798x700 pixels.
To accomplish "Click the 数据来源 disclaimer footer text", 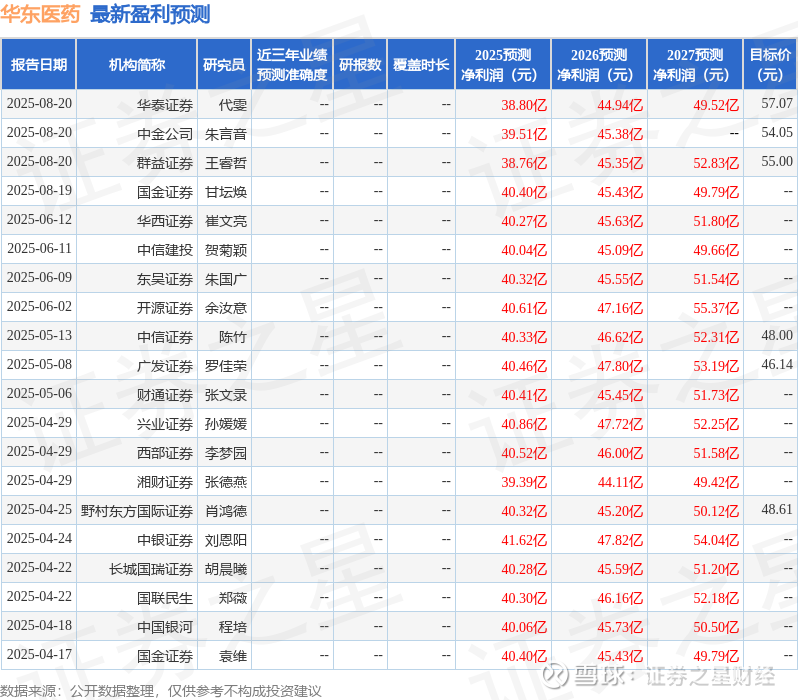I will (x=161, y=691).
